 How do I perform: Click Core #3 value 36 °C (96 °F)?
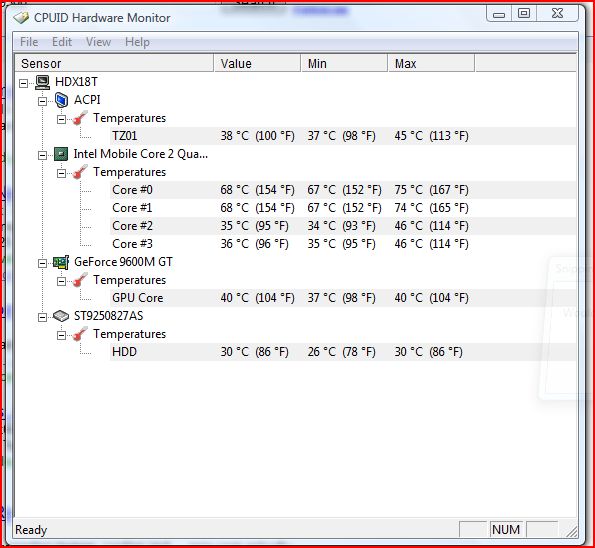[x=254, y=244]
